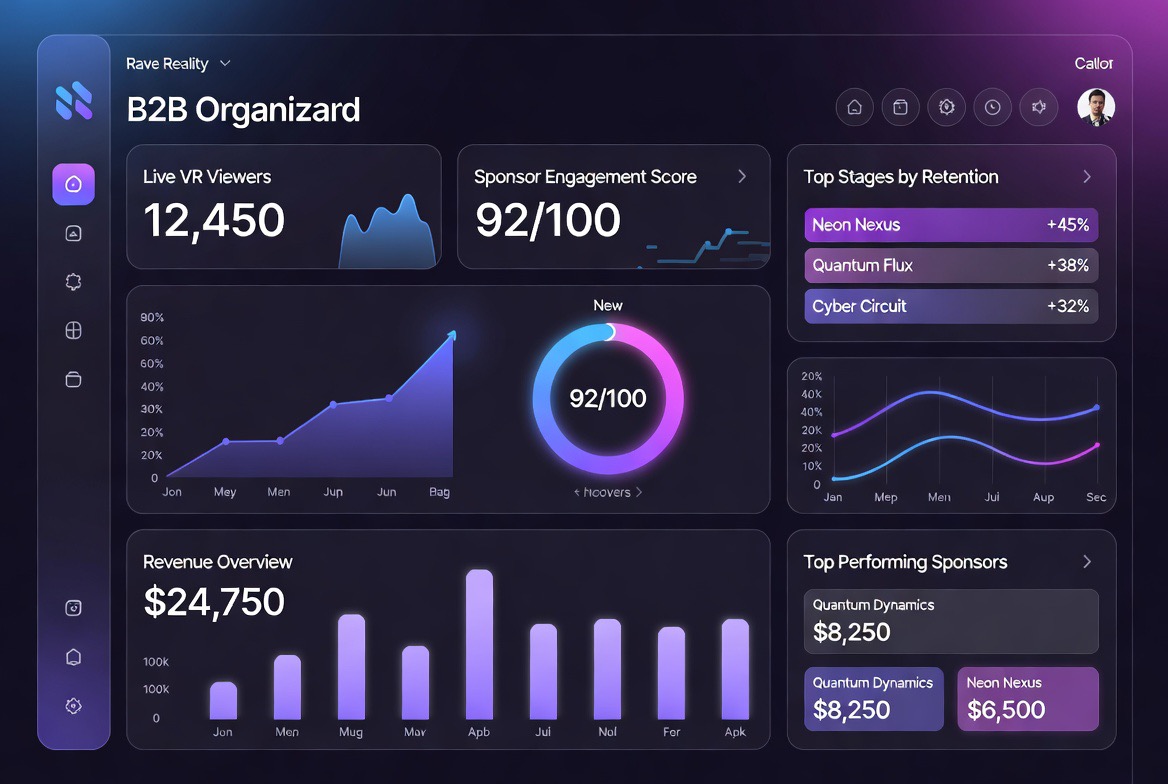Screen dimensions: 1168x784
Task: Click the round gear icon in the header
Action: click(947, 107)
